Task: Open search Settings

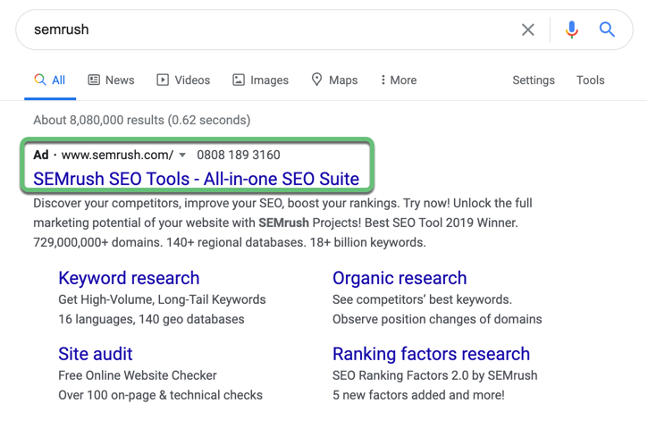Action: pos(534,80)
